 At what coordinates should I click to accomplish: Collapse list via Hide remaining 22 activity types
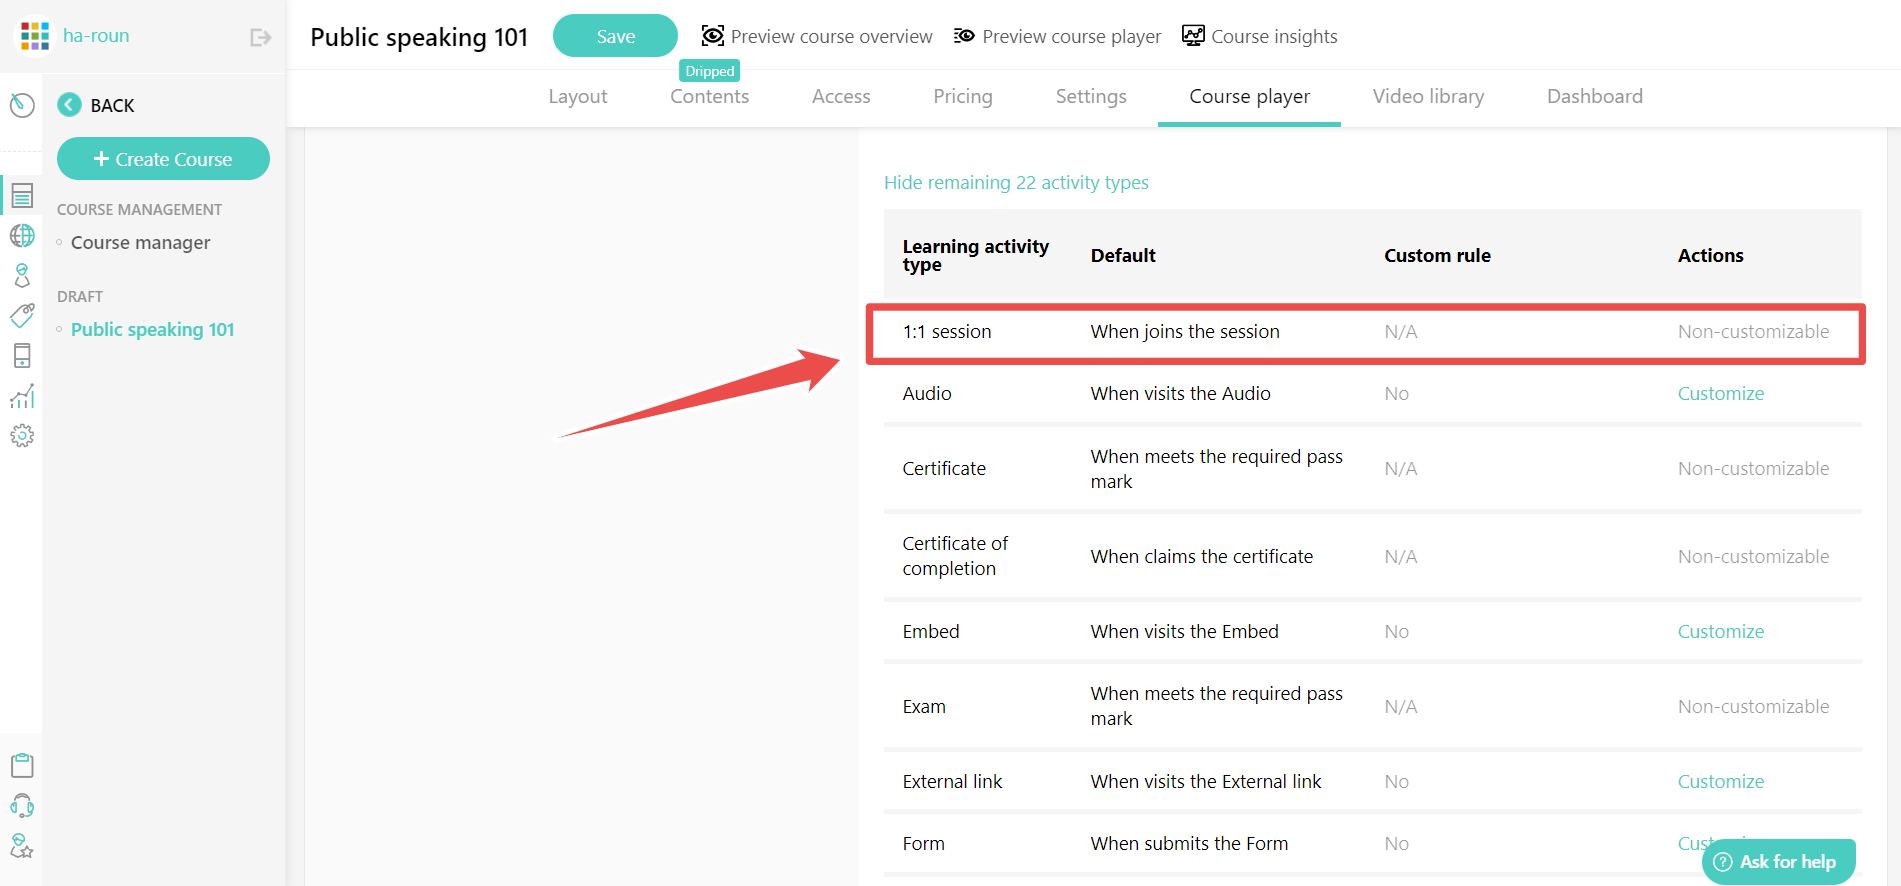[1016, 183]
